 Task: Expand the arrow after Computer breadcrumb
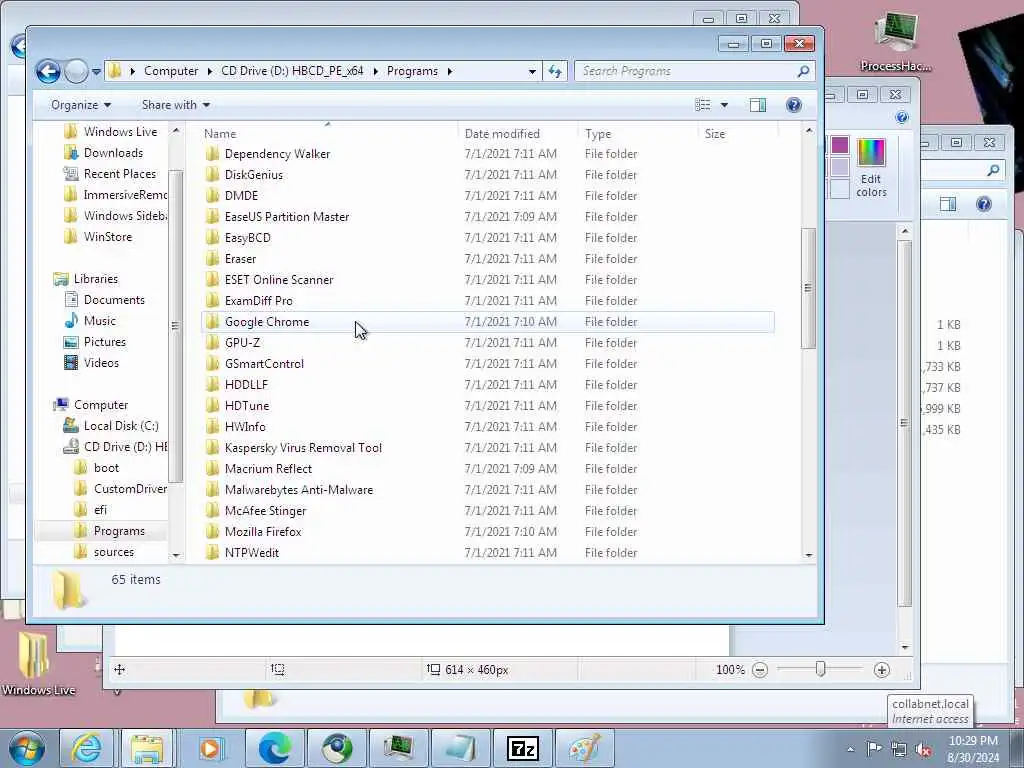(210, 71)
